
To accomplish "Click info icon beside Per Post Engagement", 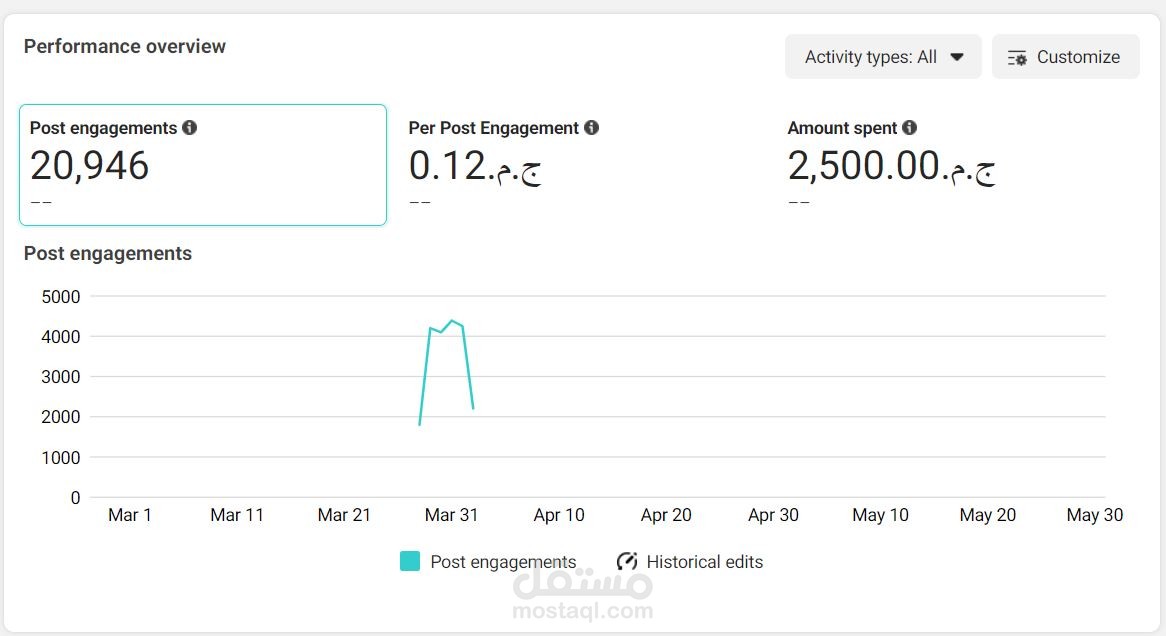I will (591, 128).
